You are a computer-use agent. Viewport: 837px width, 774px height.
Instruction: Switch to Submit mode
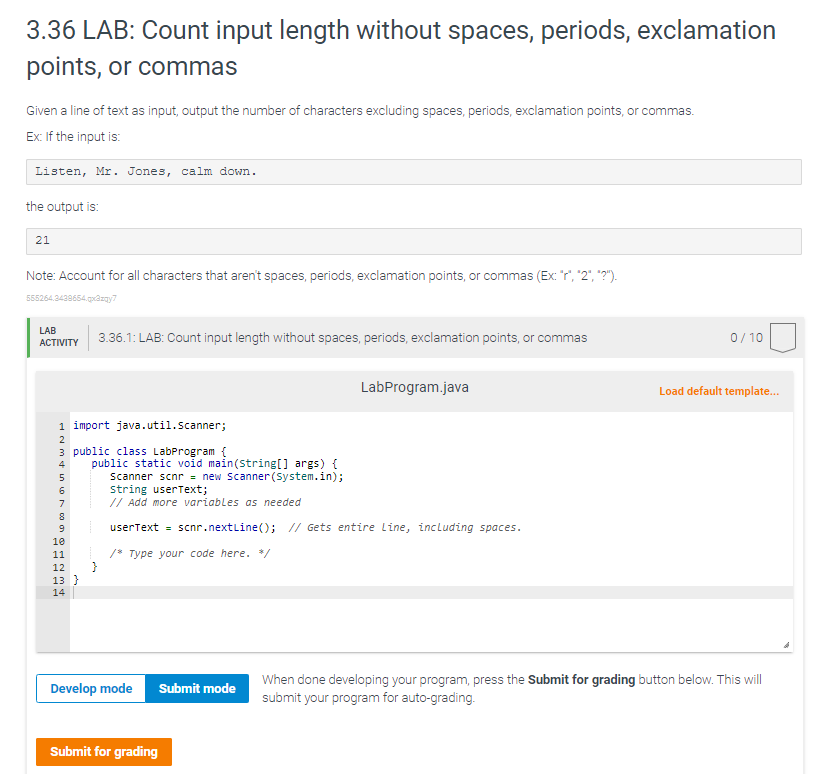[197, 688]
